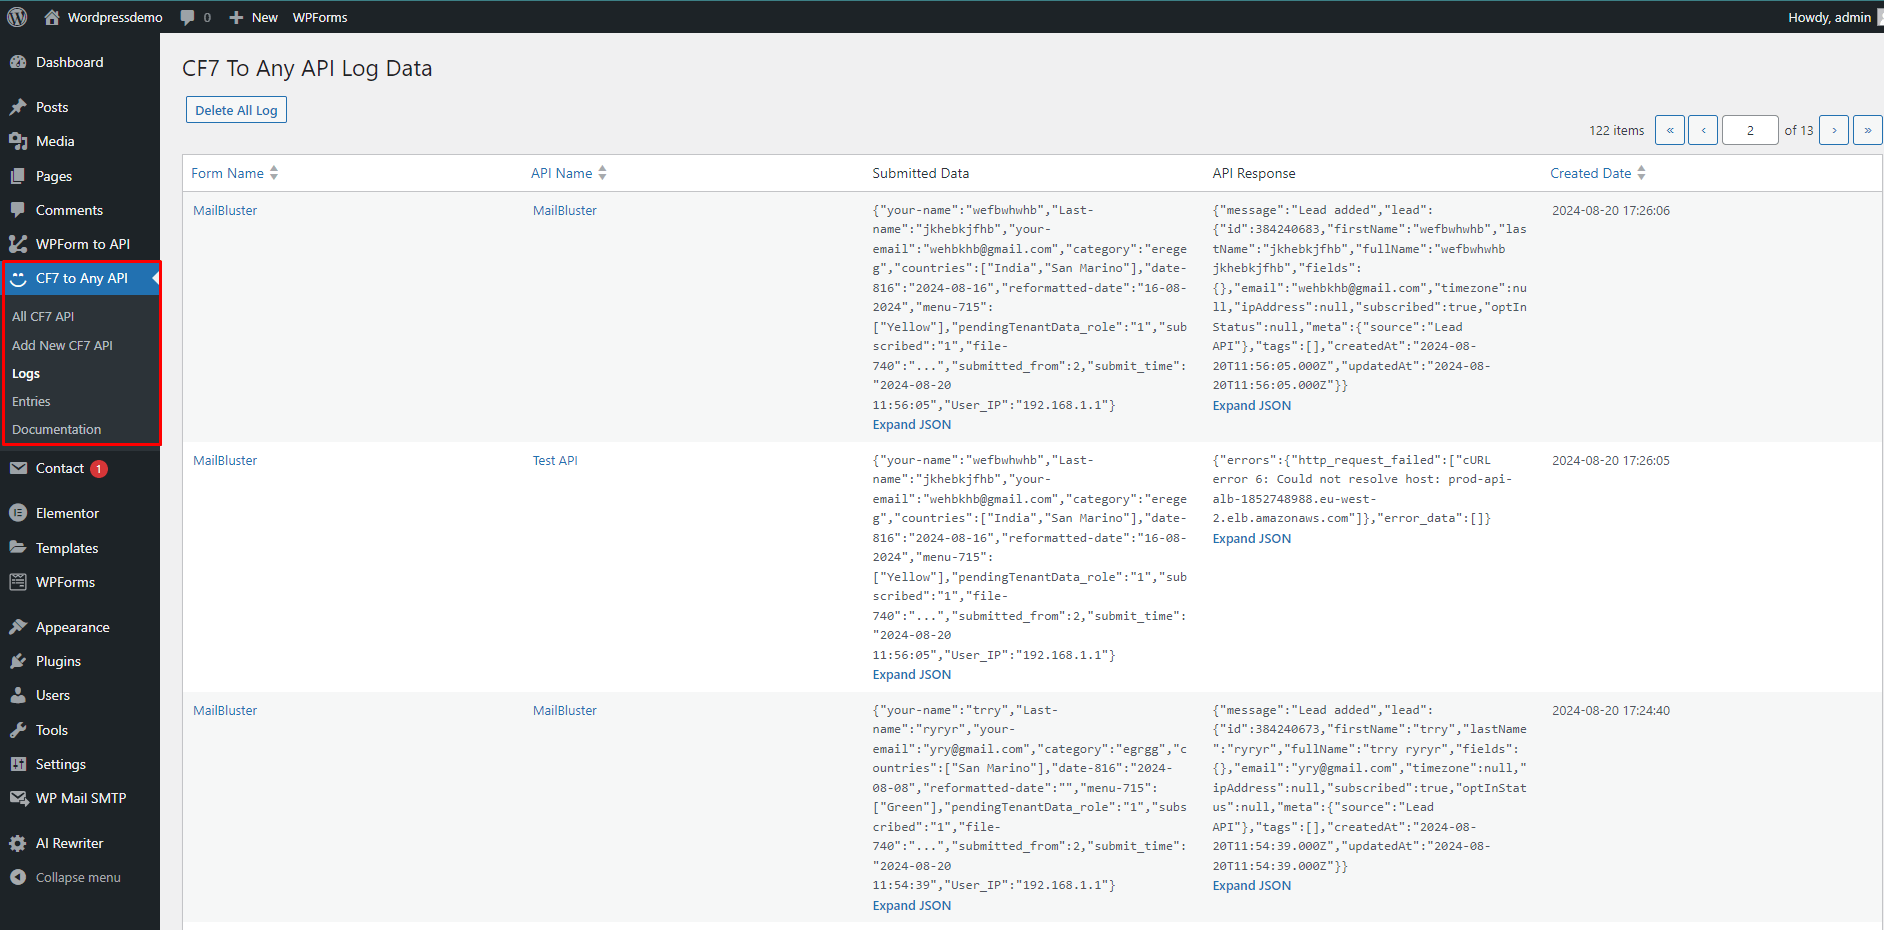Click the page number input field

tap(1750, 130)
